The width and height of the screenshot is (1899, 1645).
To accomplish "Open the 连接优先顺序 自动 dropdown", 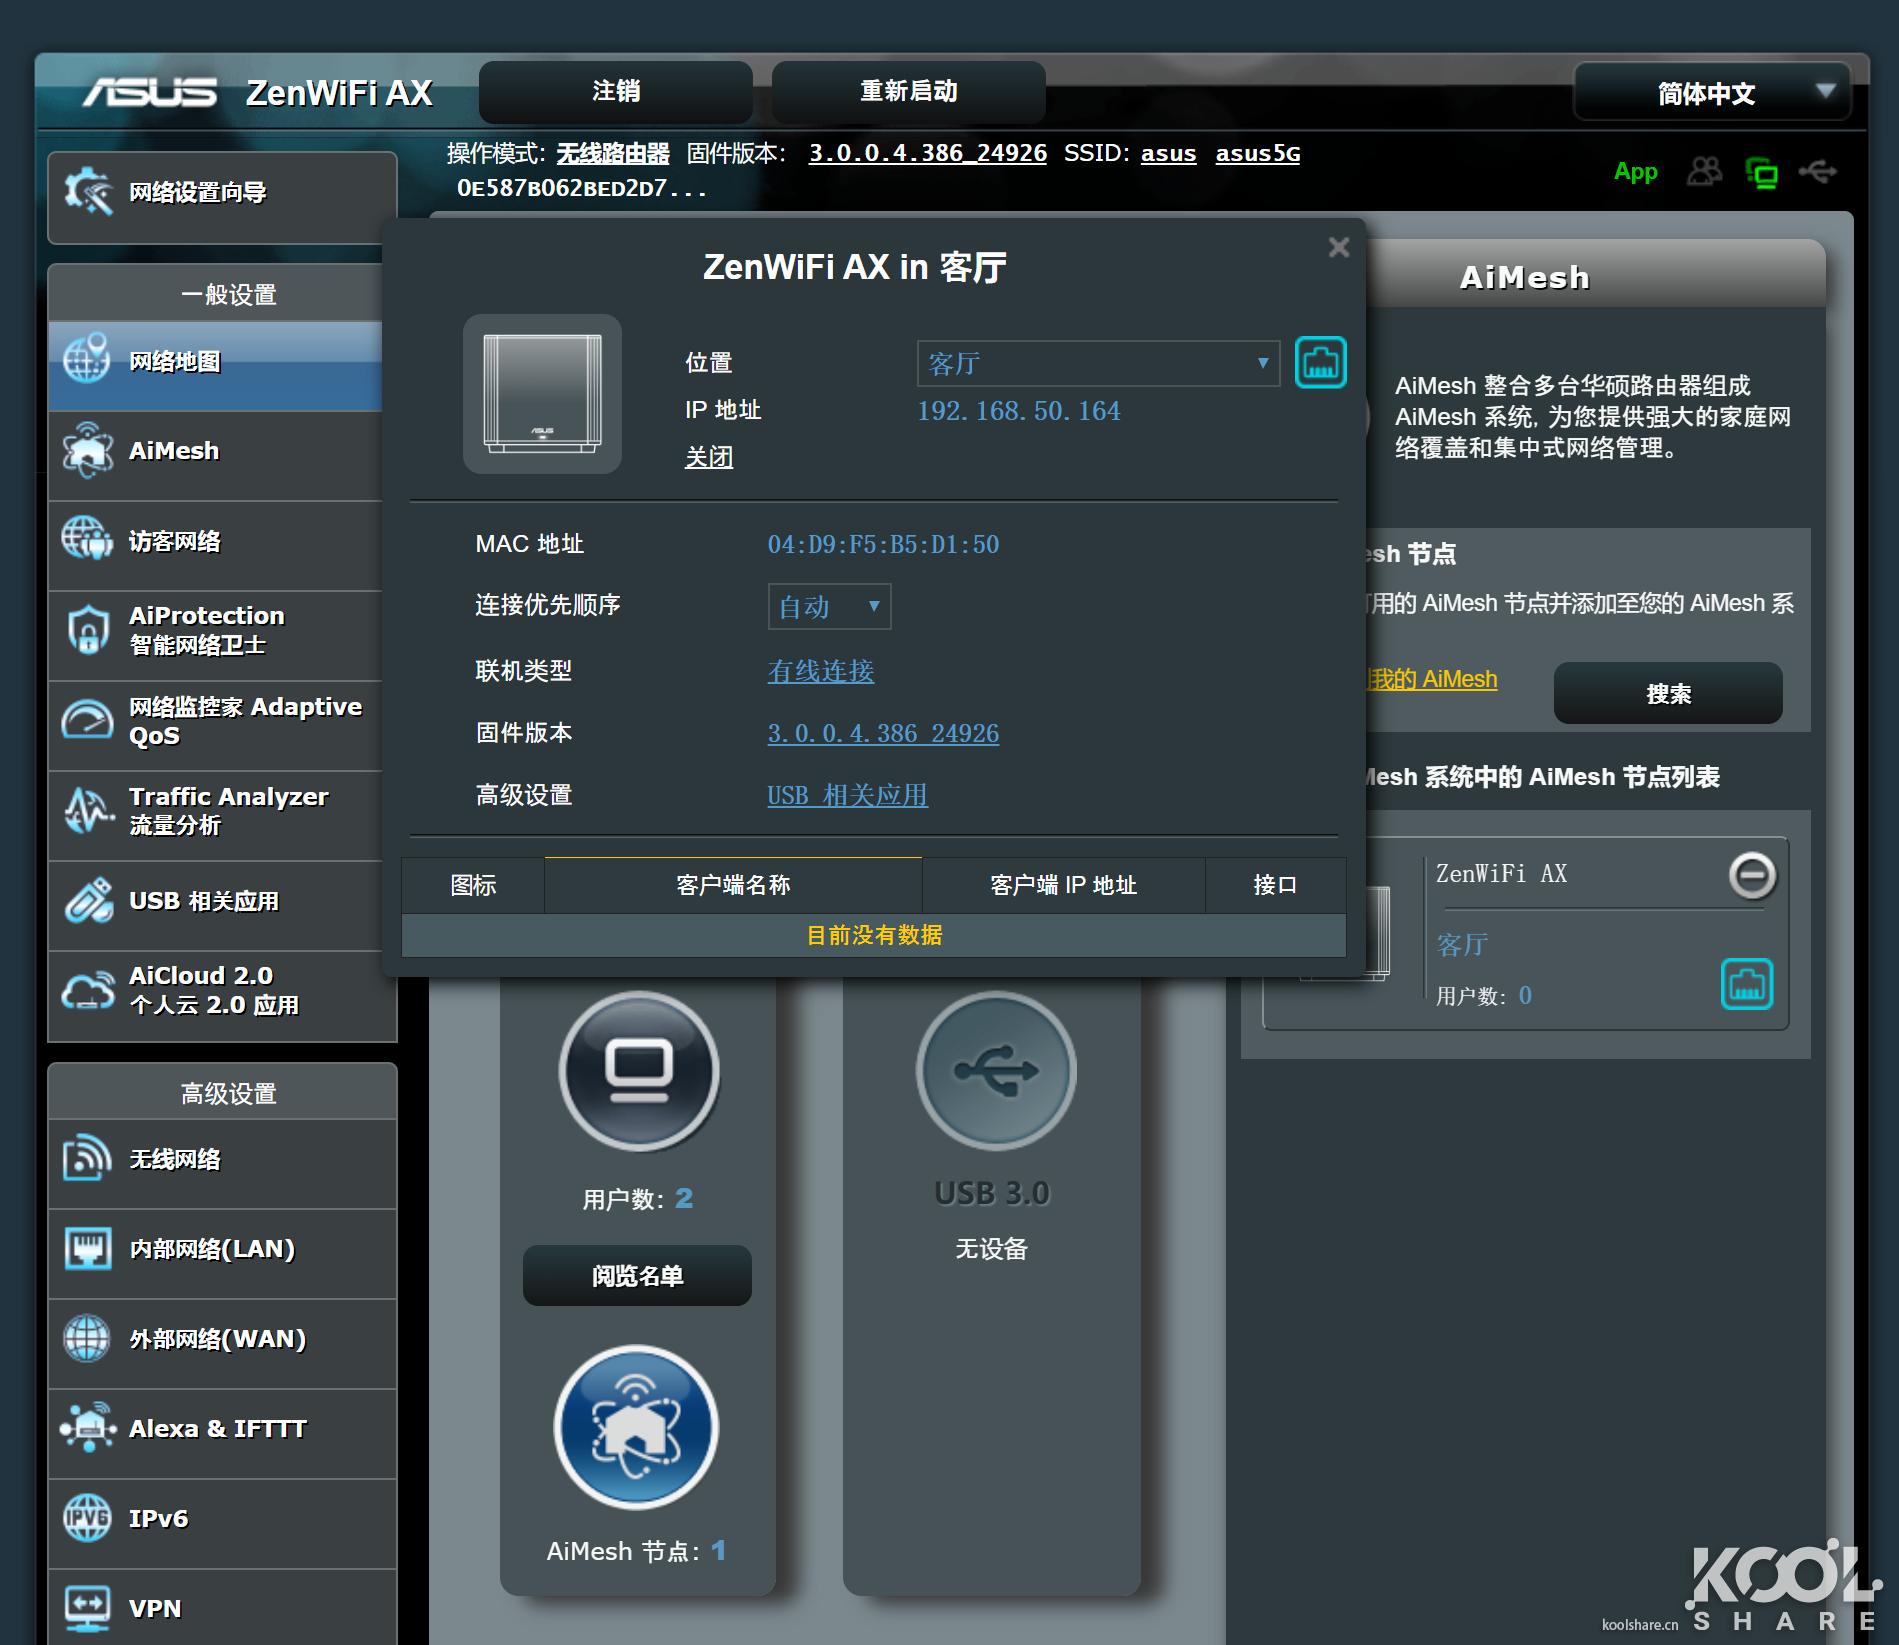I will [827, 606].
